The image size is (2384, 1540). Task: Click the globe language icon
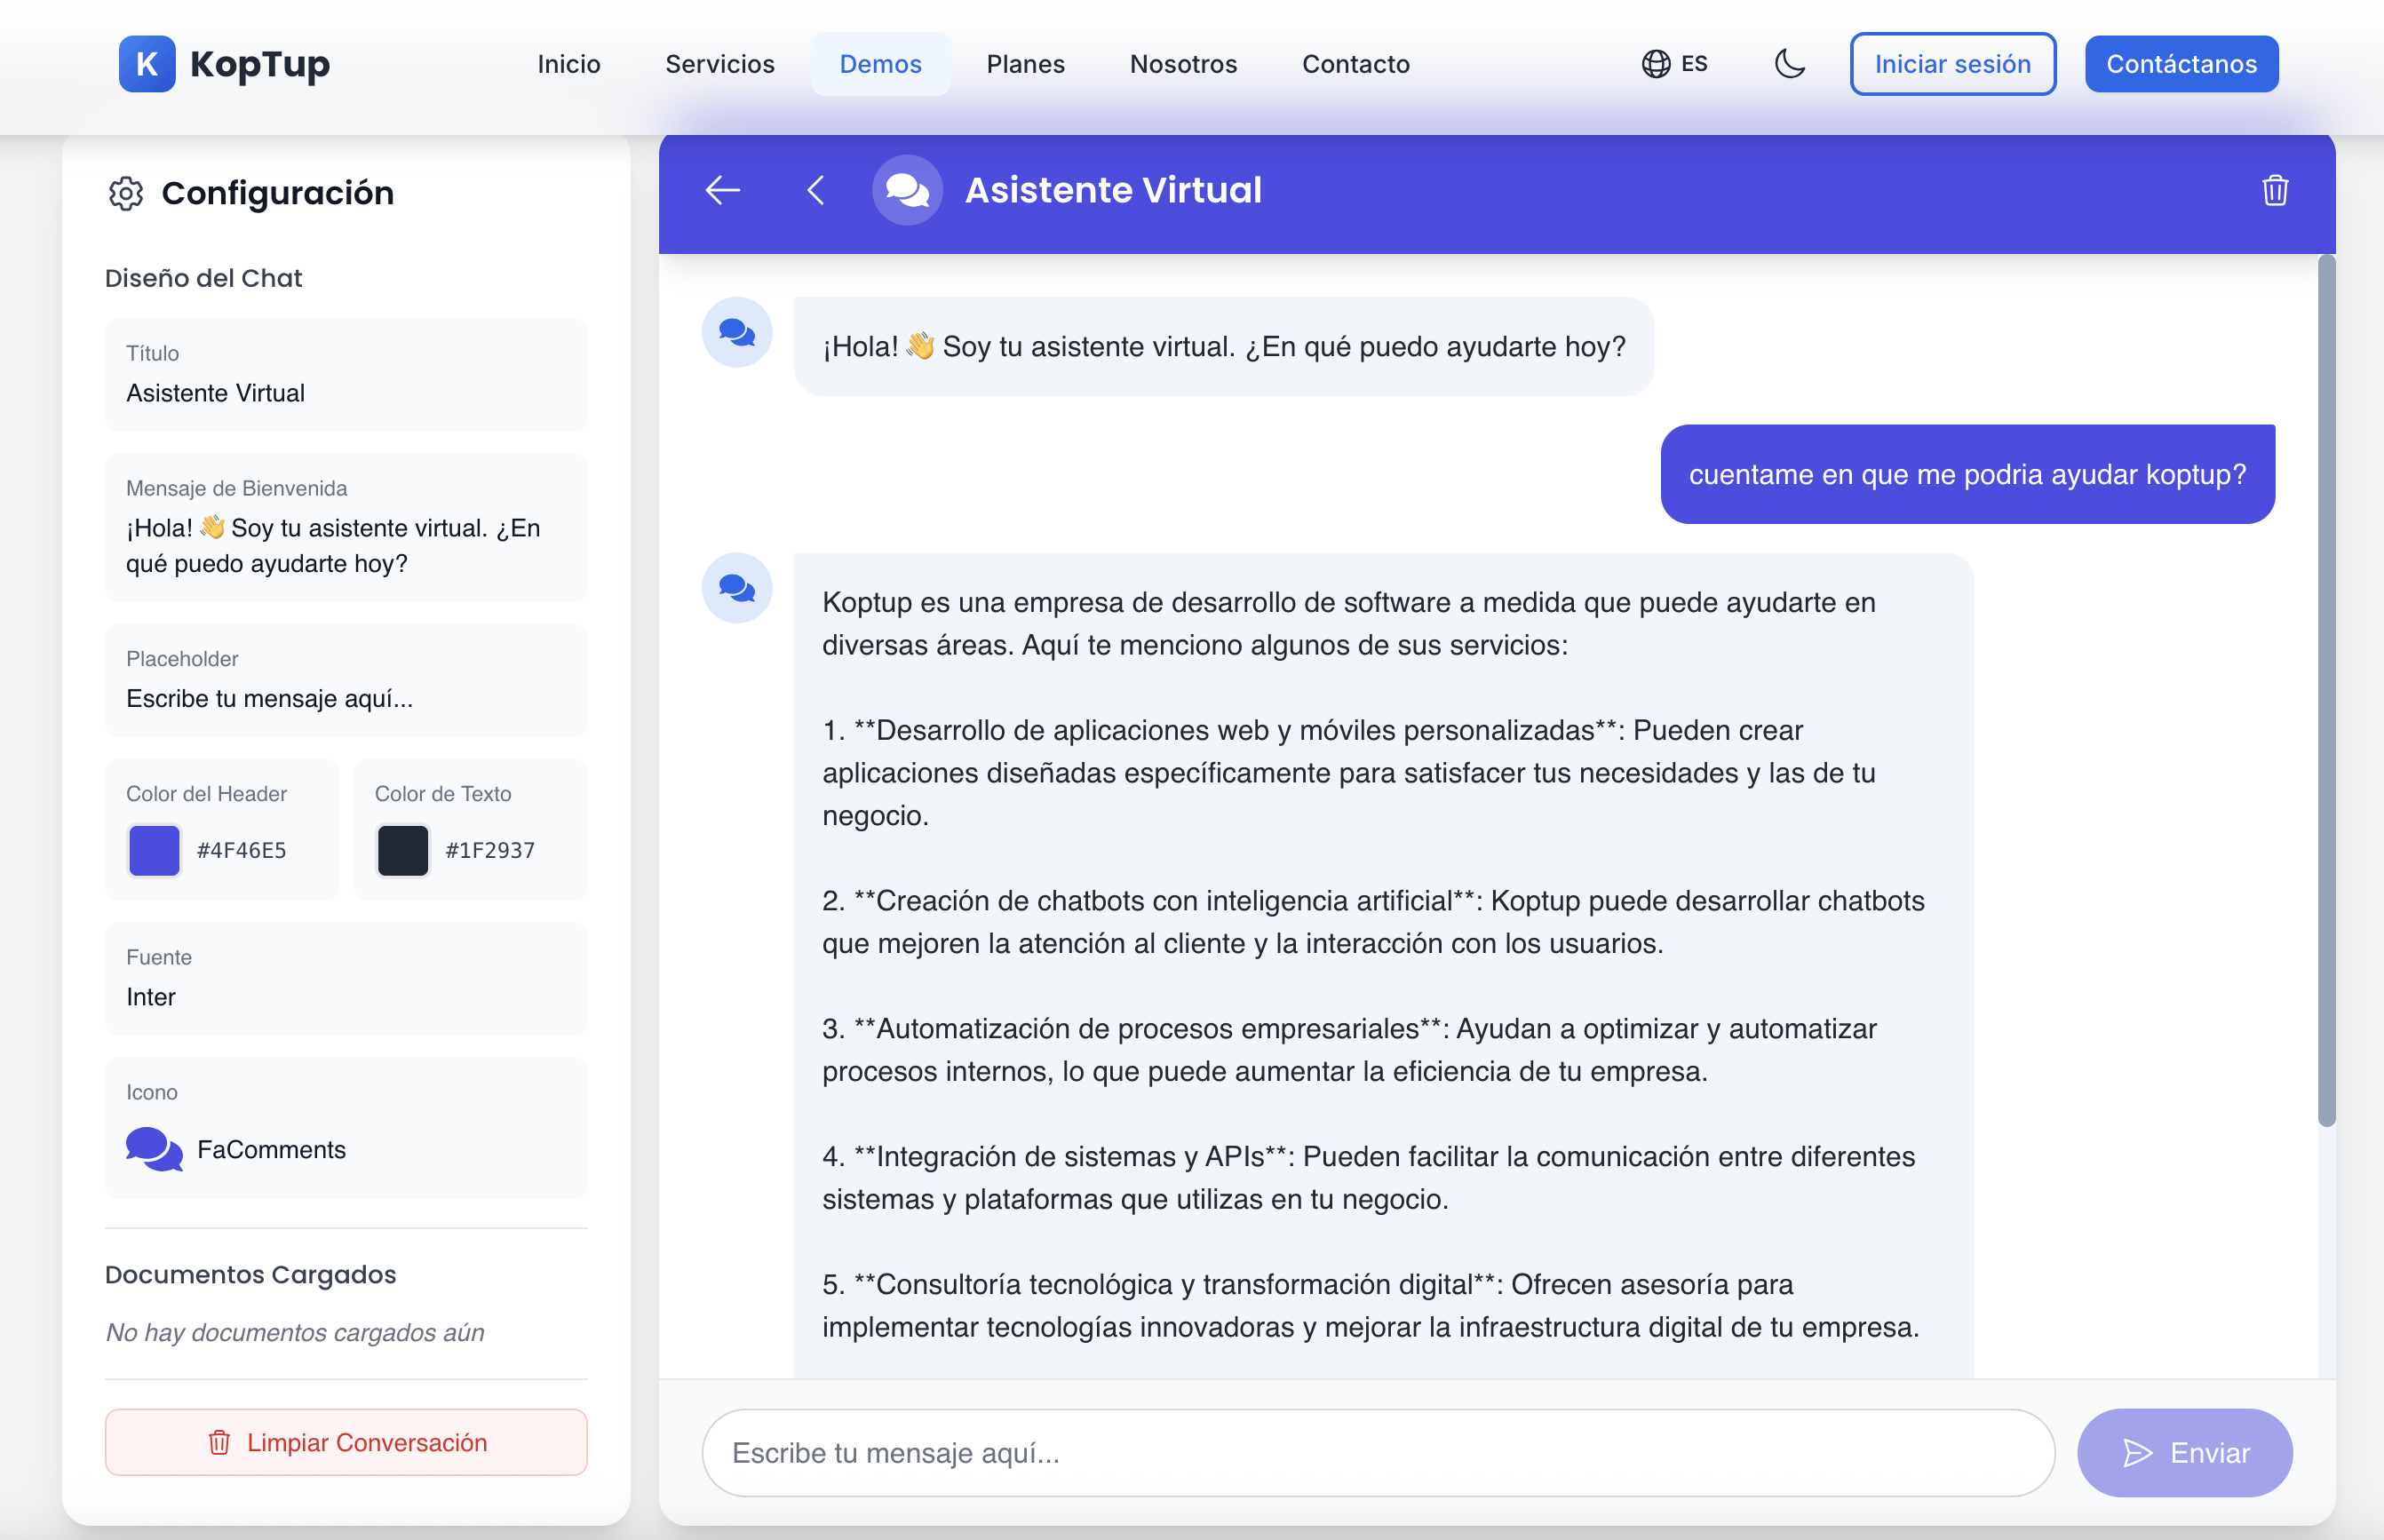click(x=1657, y=63)
